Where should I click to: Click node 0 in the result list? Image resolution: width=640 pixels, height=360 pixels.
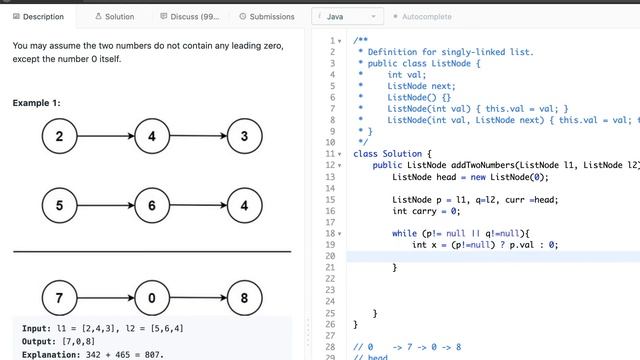point(152,298)
